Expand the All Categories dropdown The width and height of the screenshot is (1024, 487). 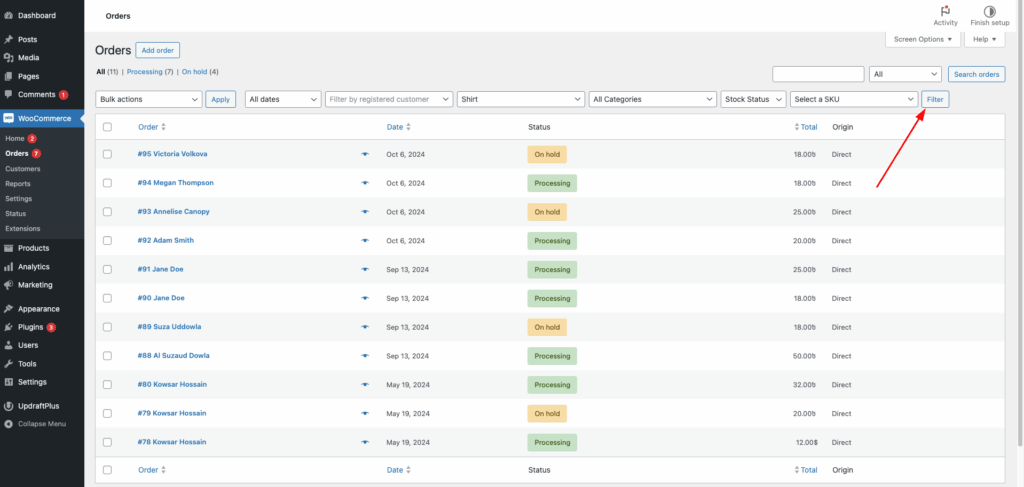click(x=652, y=99)
